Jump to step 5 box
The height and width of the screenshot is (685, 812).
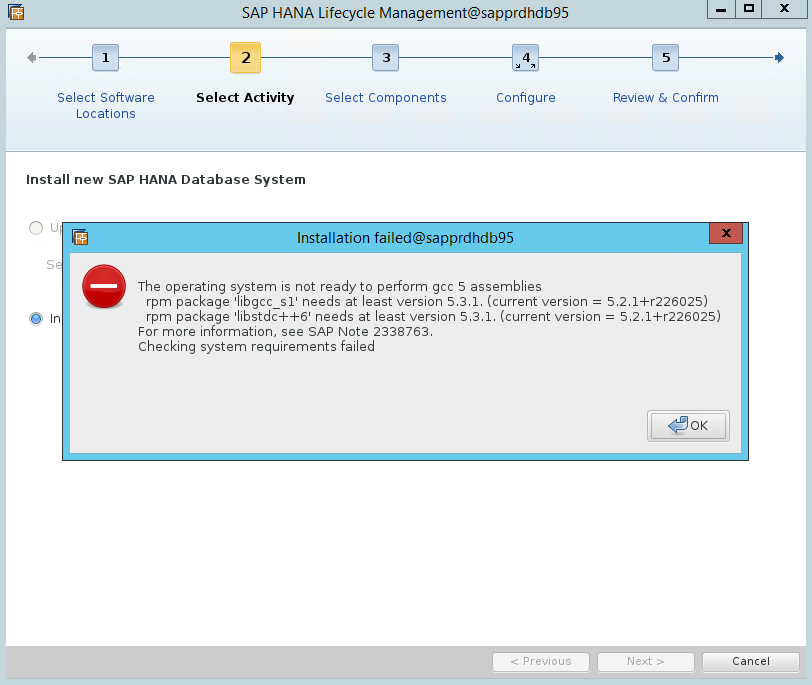tap(665, 57)
